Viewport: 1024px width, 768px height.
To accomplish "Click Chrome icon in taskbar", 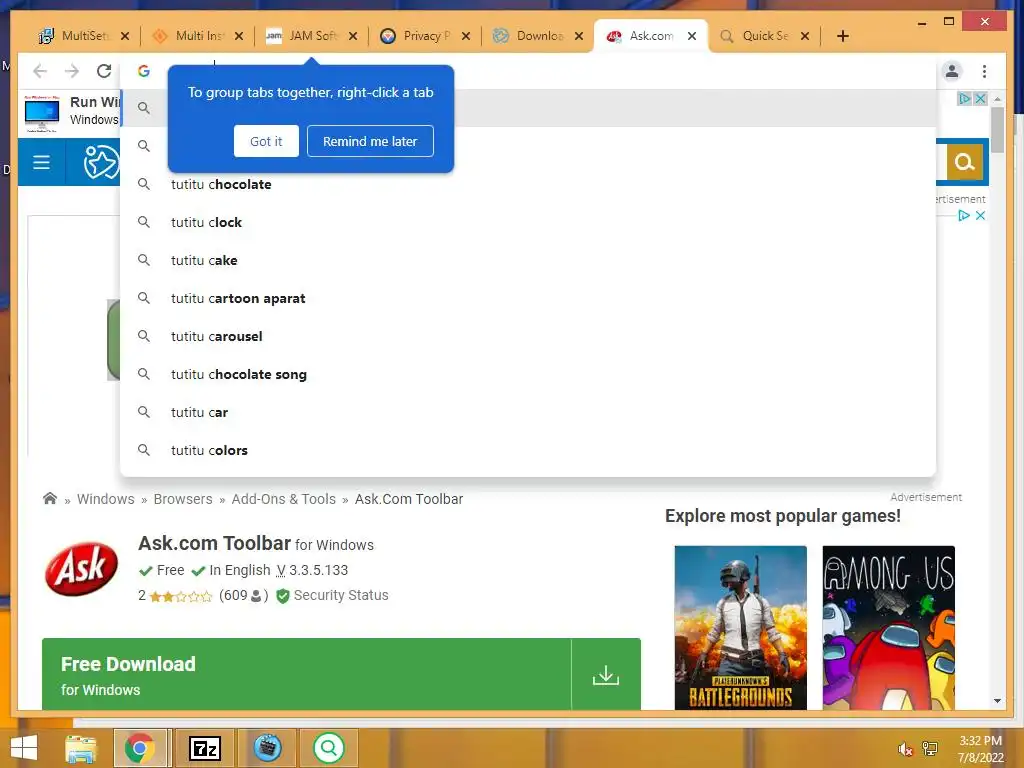I will [140, 748].
